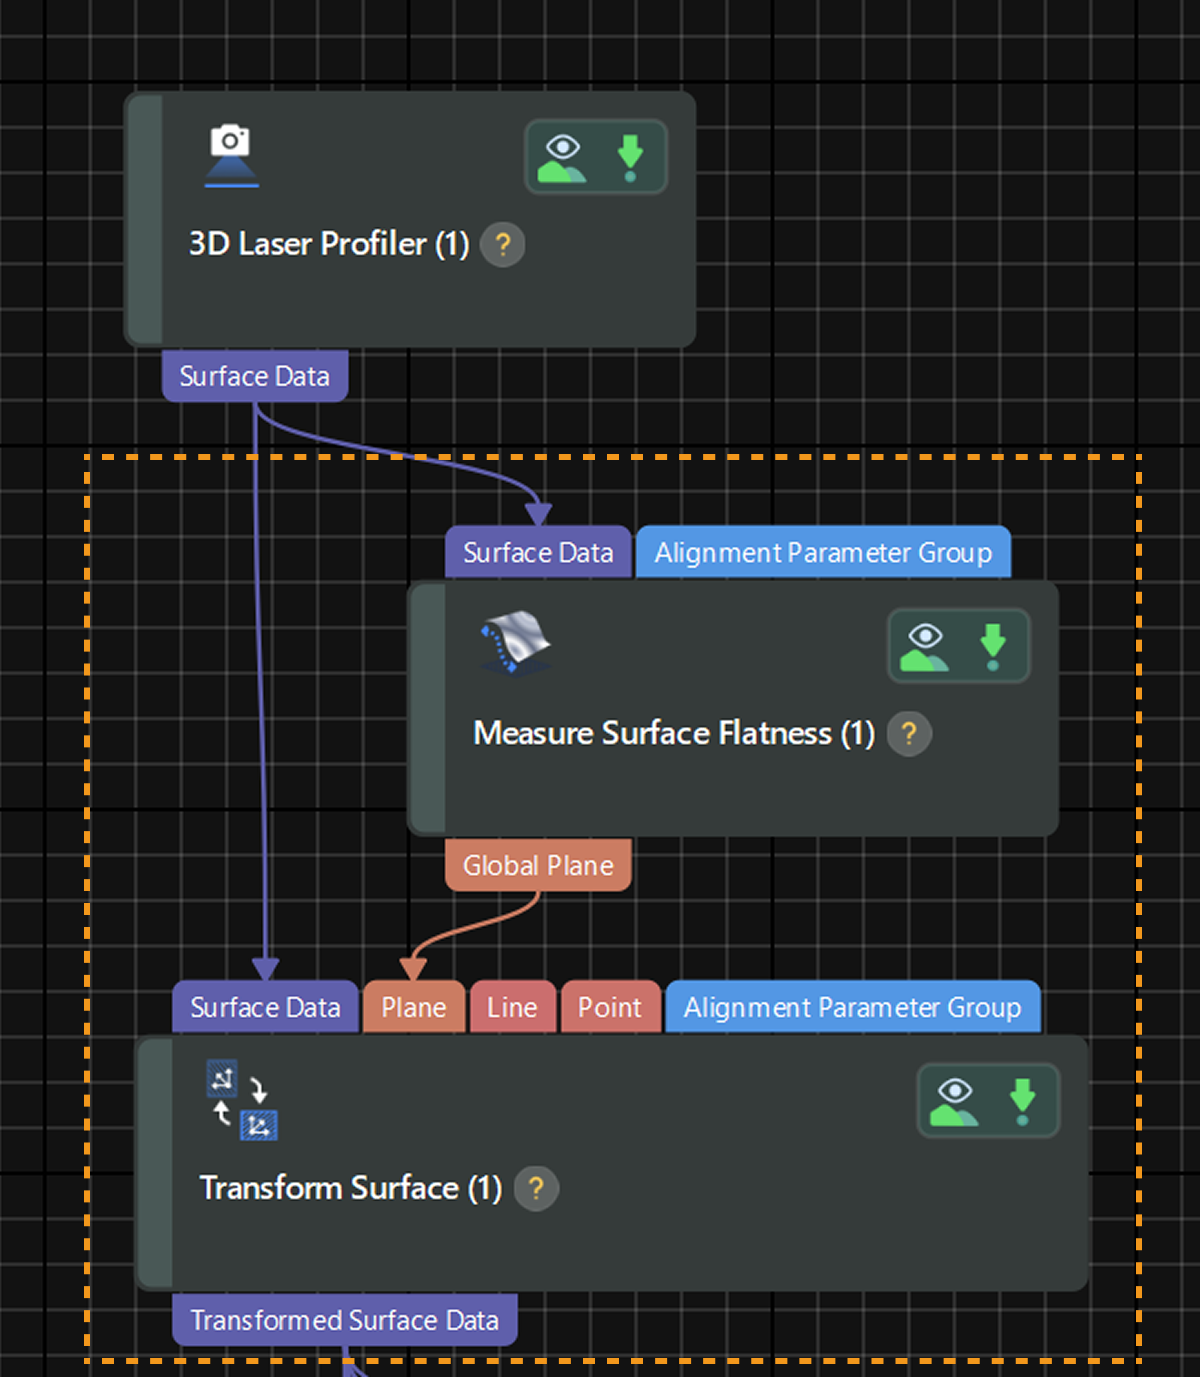Open help for the 3D Laser Profiler step
The height and width of the screenshot is (1378, 1200).
[502, 244]
